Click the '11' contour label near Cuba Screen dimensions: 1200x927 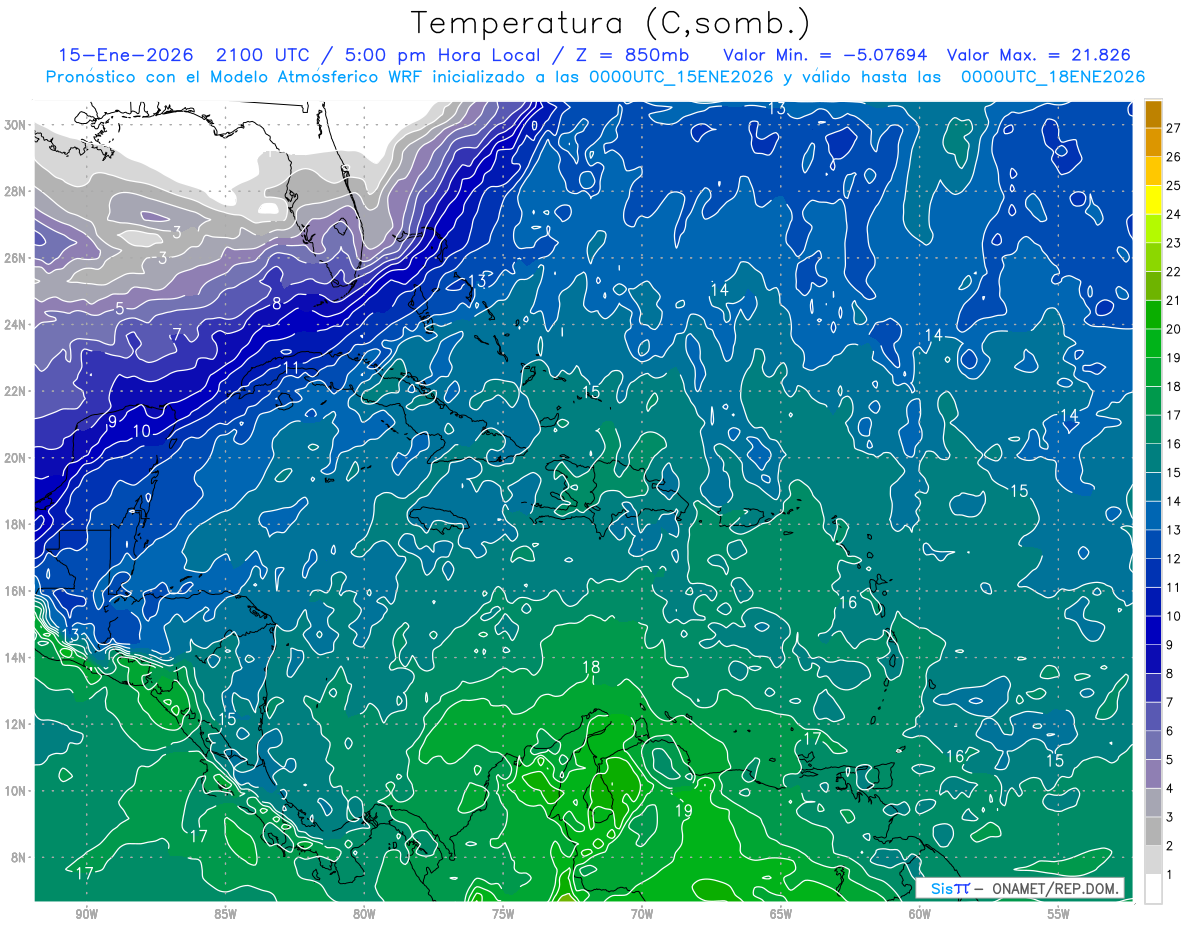[291, 367]
